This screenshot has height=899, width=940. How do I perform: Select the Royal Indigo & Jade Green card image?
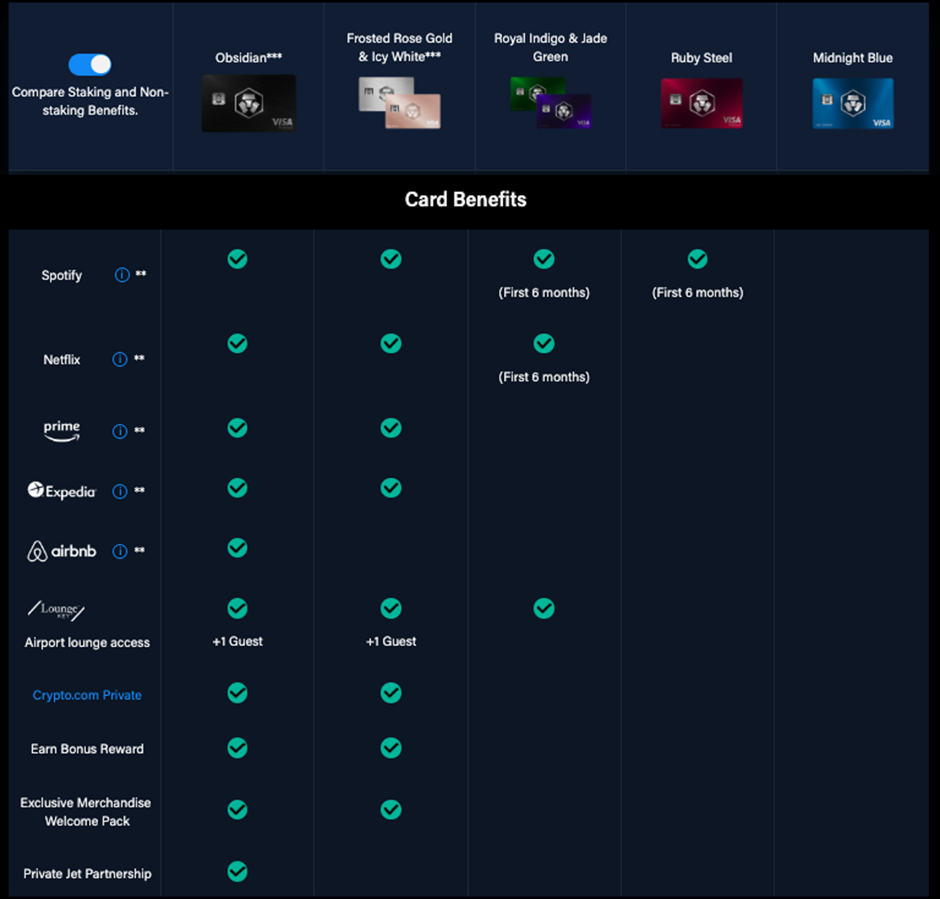click(550, 102)
